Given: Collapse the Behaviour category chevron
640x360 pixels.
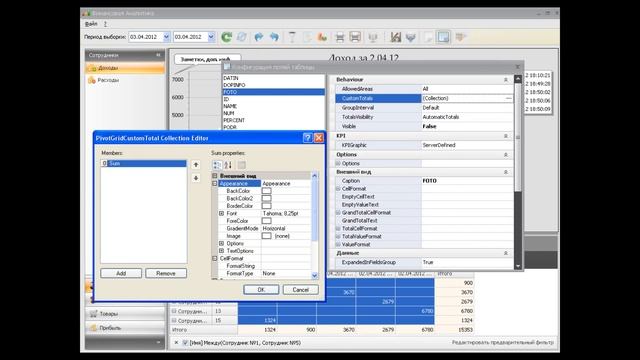Looking at the screenshot, I should pyautogui.click(x=506, y=80).
